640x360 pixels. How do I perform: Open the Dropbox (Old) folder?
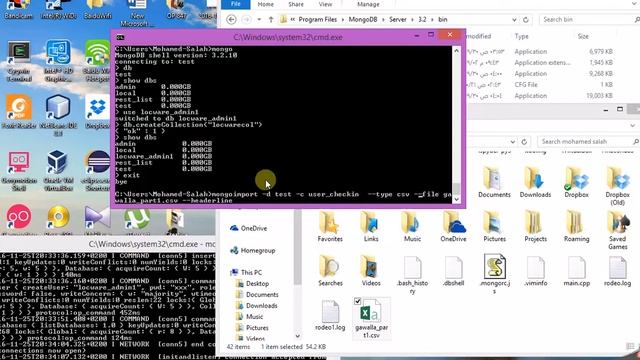(x=617, y=186)
